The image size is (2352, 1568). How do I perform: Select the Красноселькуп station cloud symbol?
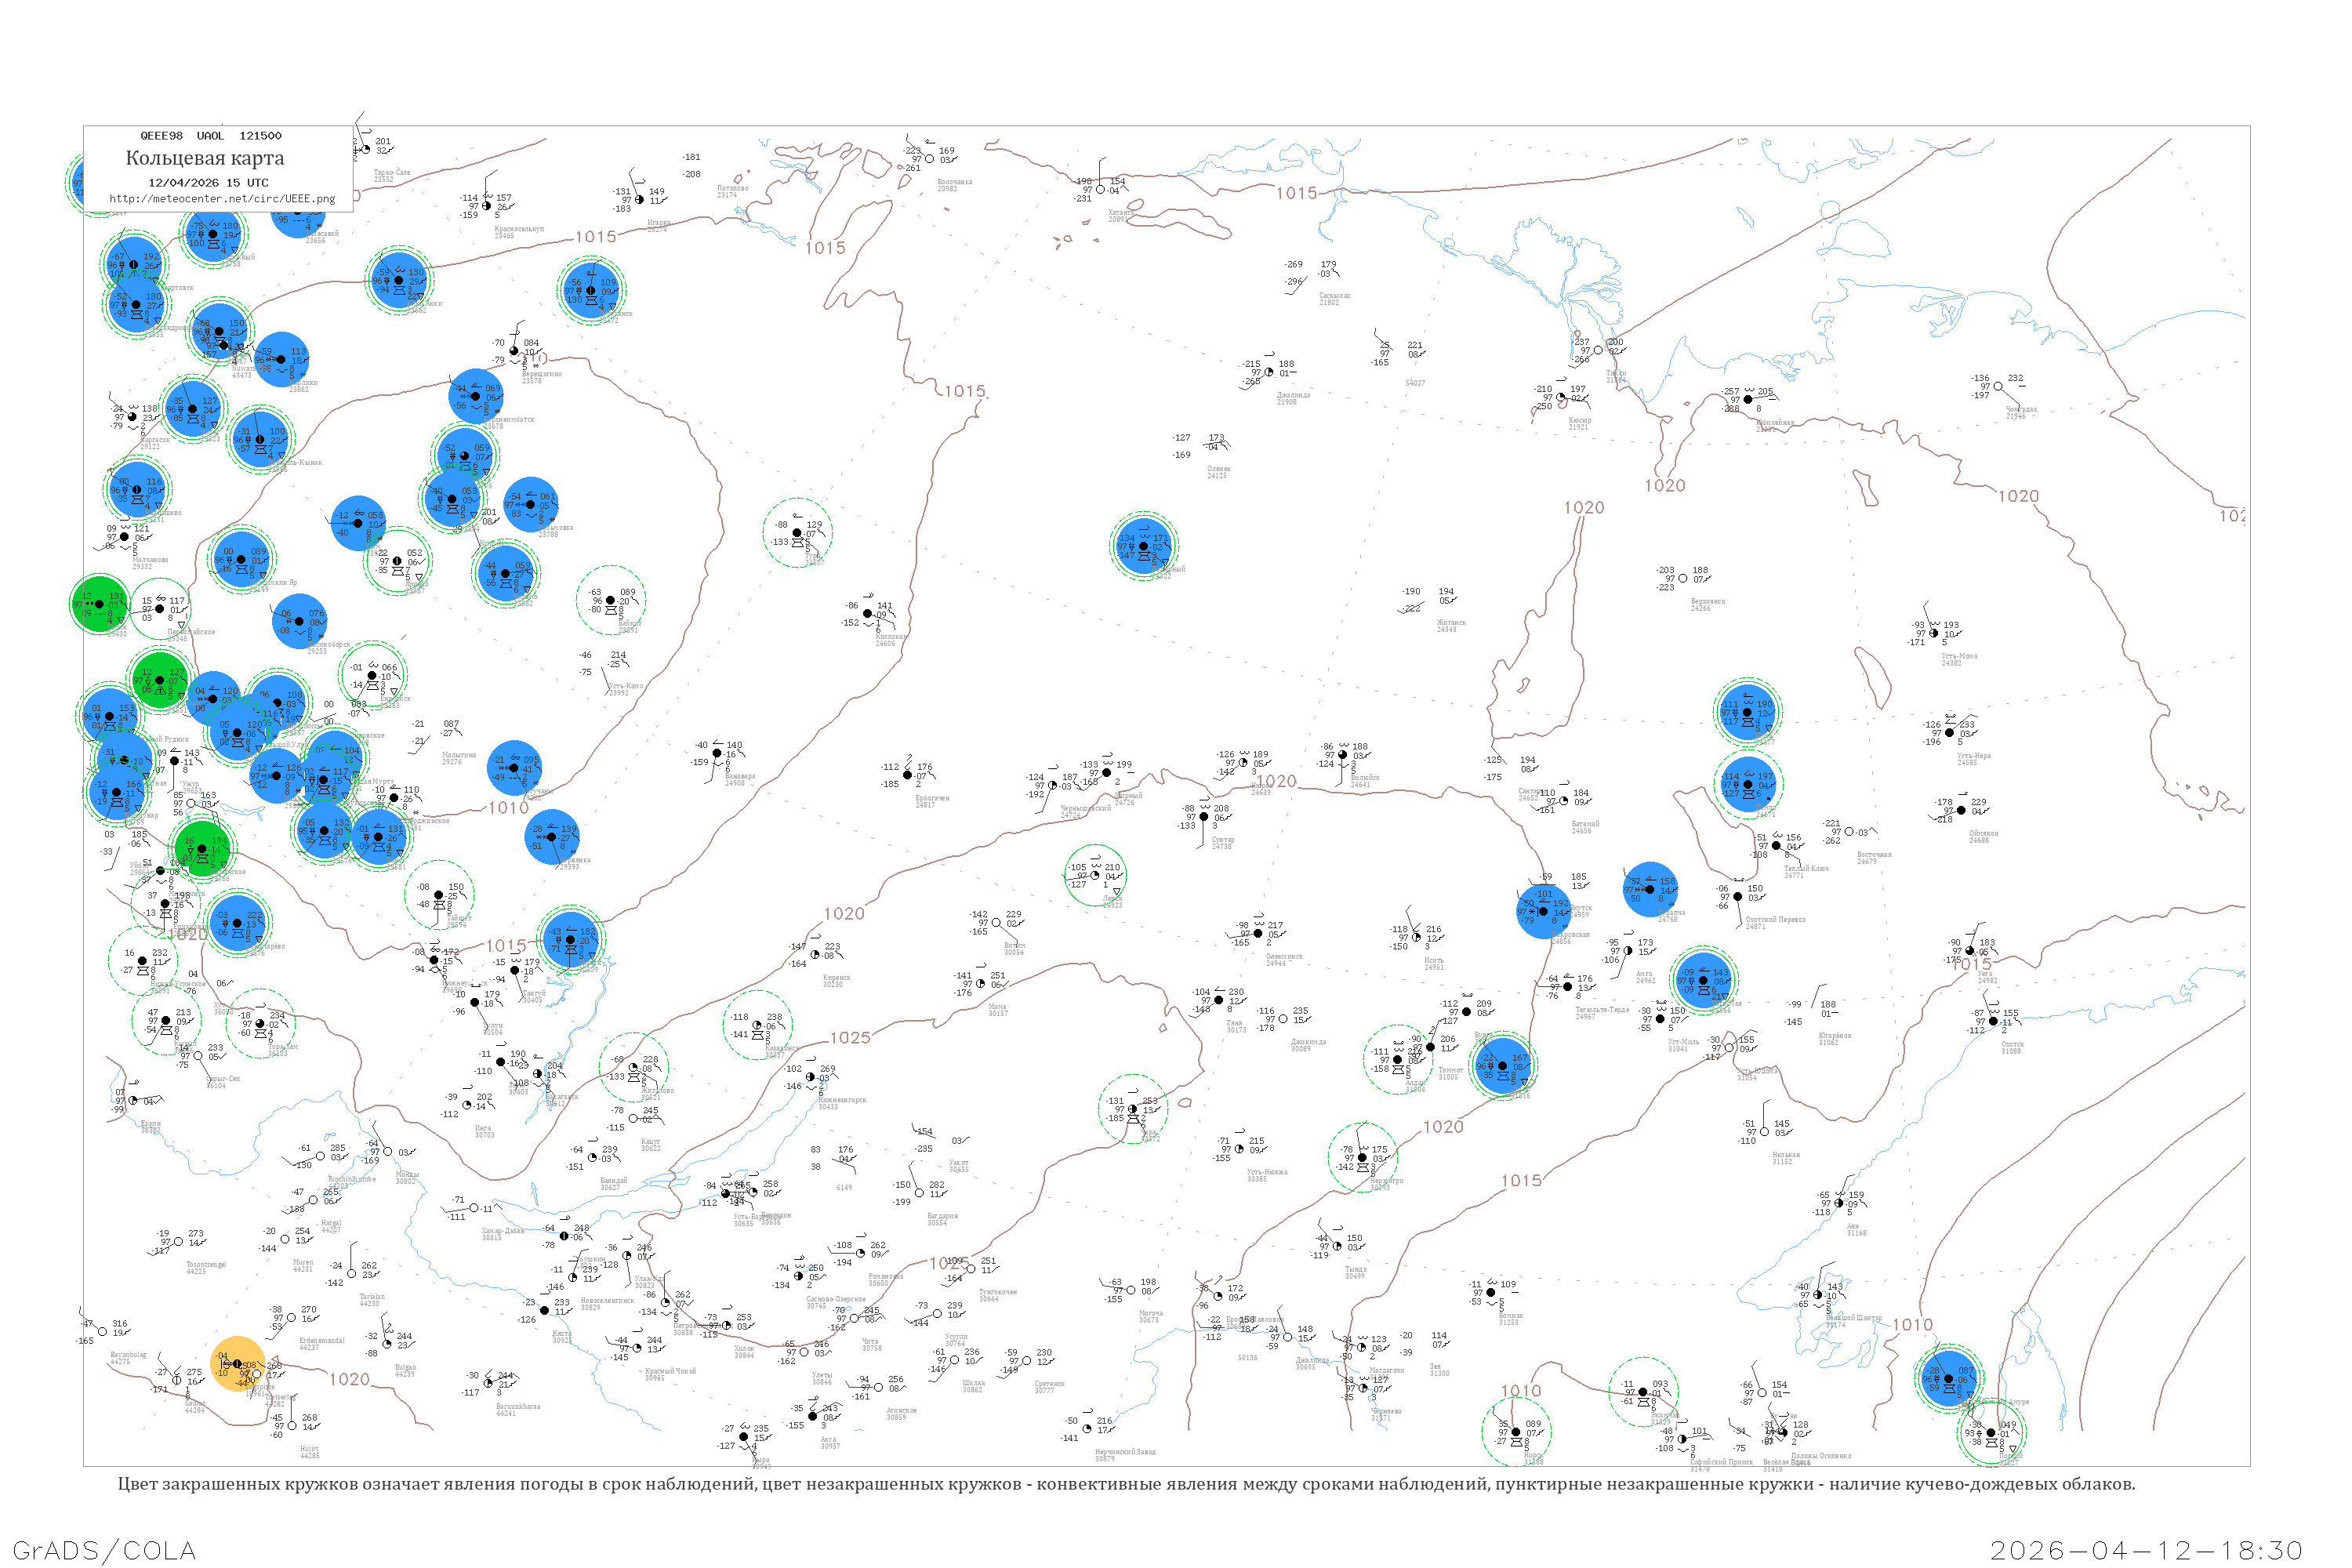[486, 206]
